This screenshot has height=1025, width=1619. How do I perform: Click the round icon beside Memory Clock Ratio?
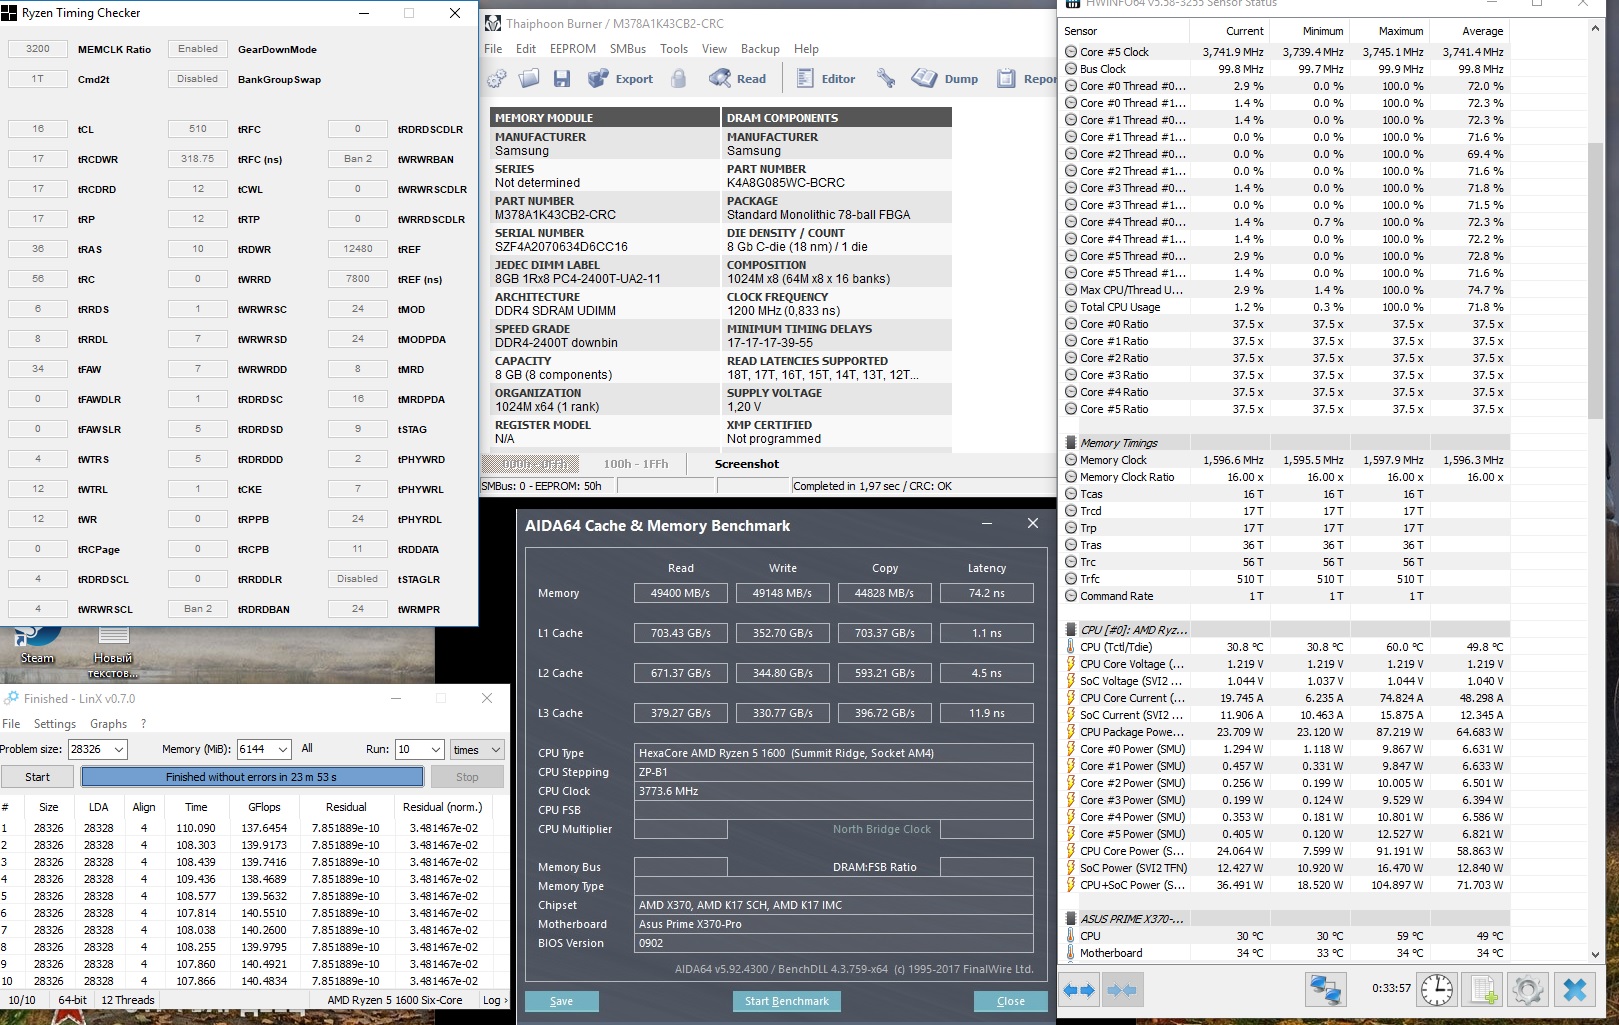click(x=1071, y=477)
